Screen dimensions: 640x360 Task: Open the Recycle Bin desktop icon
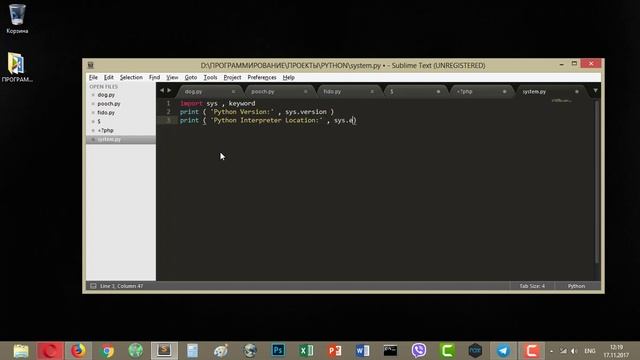[x=17, y=18]
